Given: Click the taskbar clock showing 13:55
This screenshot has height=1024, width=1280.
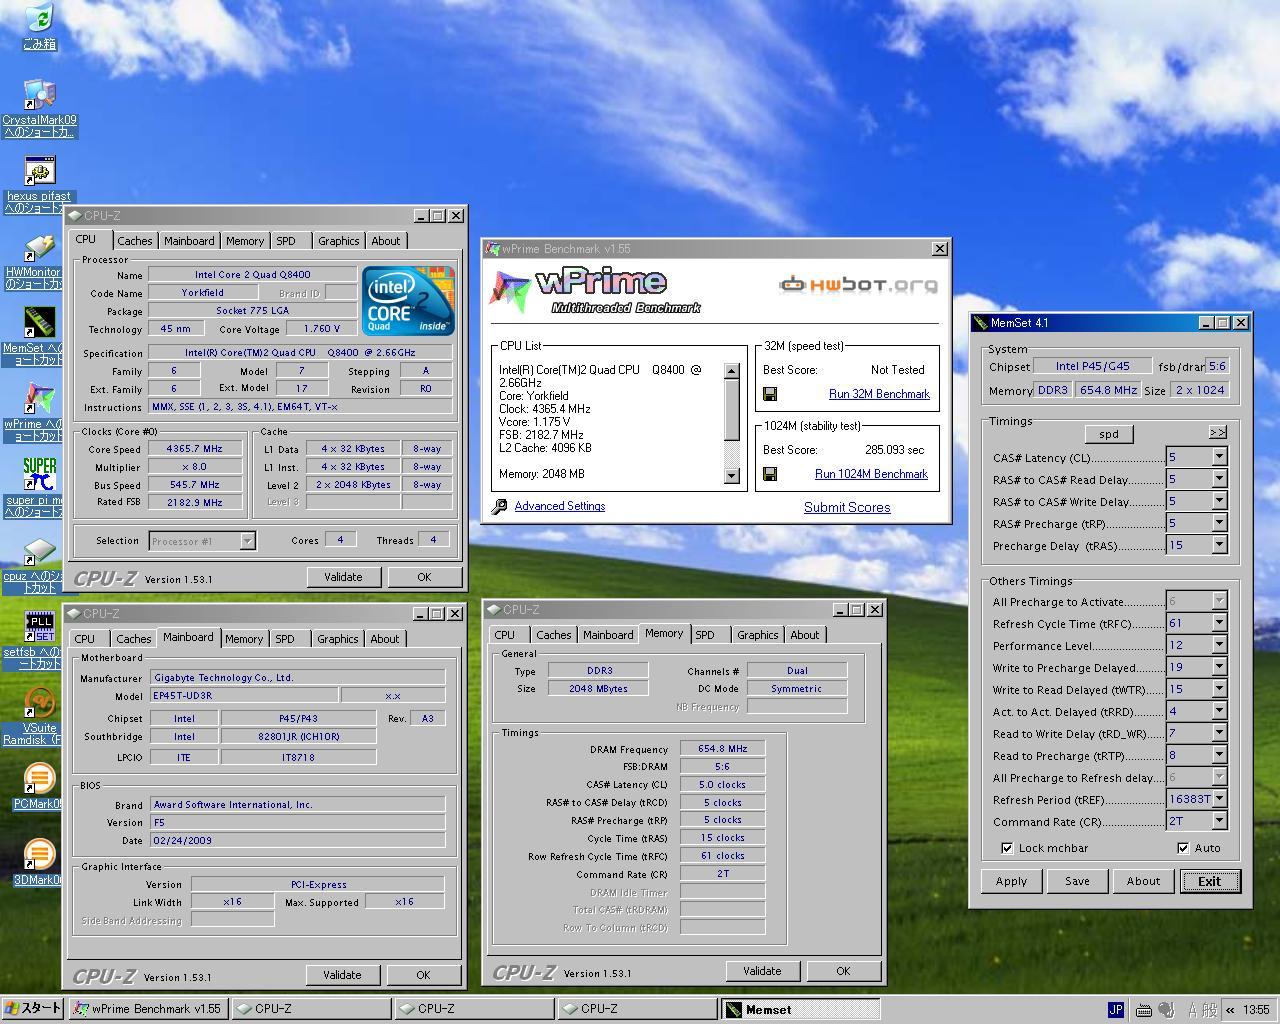Looking at the screenshot, I should (1256, 1010).
